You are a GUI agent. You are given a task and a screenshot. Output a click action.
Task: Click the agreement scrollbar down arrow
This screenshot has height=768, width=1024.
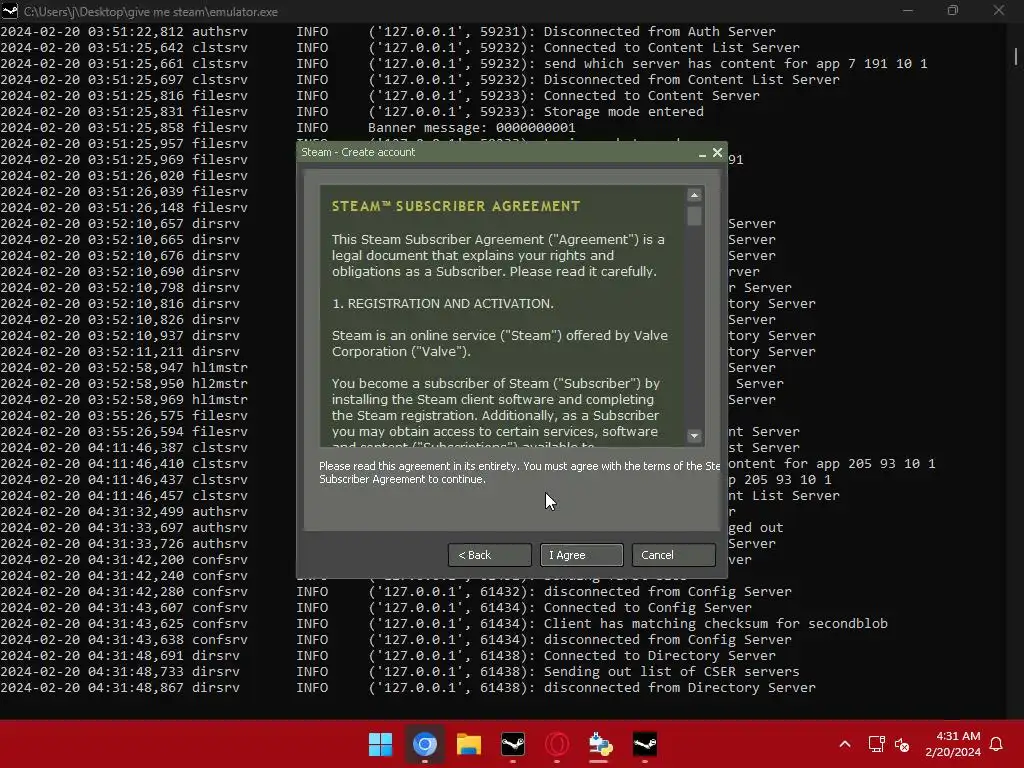click(694, 436)
